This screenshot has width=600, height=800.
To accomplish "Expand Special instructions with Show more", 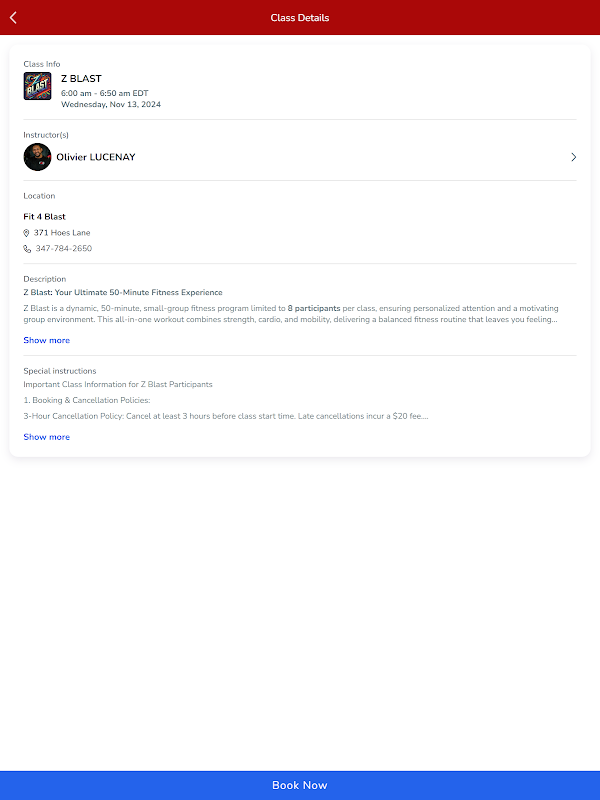I will tap(46, 437).
